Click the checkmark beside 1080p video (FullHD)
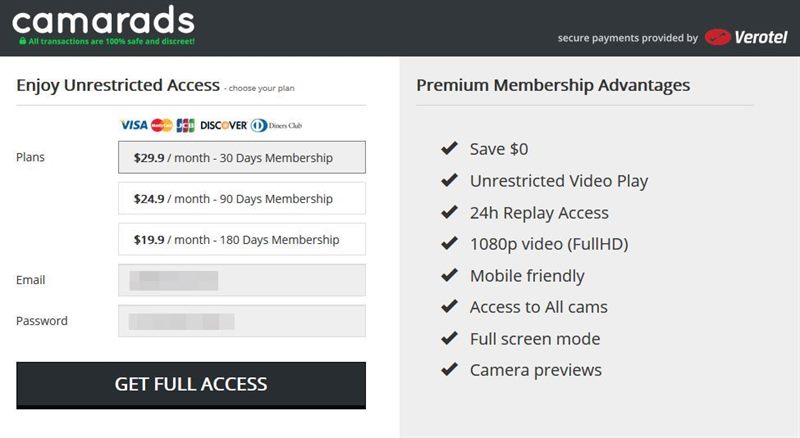Screen dimensions: 800x438 [449, 244]
